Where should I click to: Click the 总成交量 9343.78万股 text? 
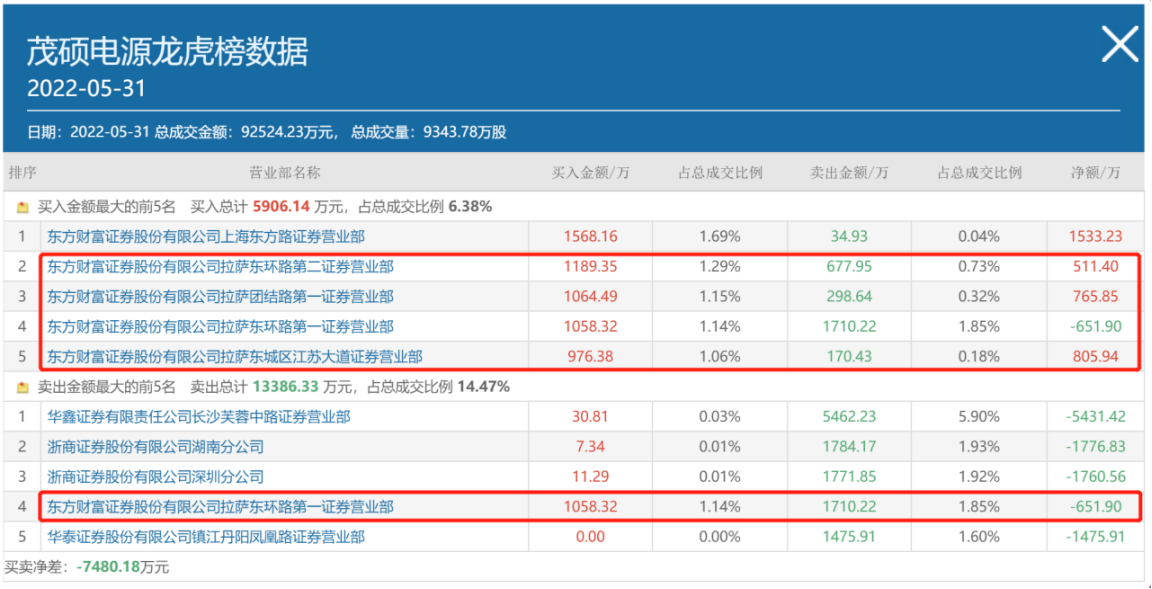click(x=428, y=133)
